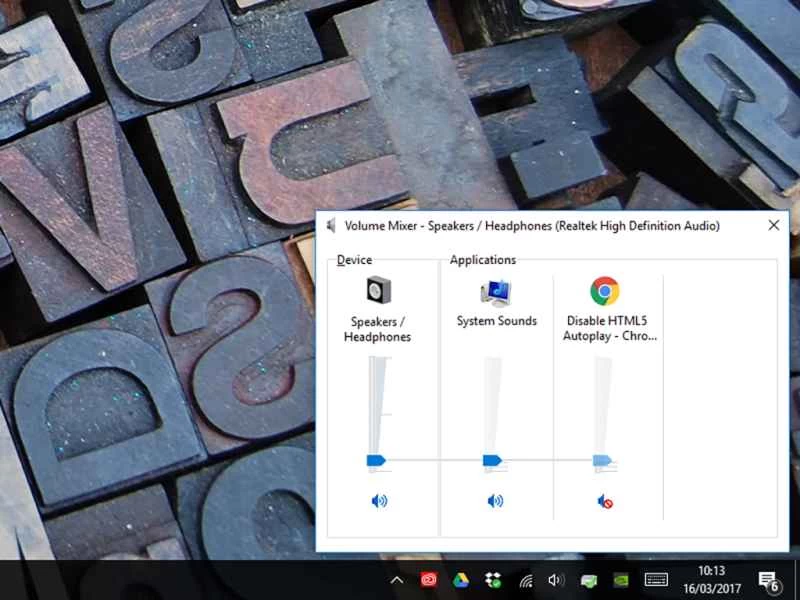Click the Wi-Fi icon in the taskbar
800x600 pixels.
coord(524,579)
